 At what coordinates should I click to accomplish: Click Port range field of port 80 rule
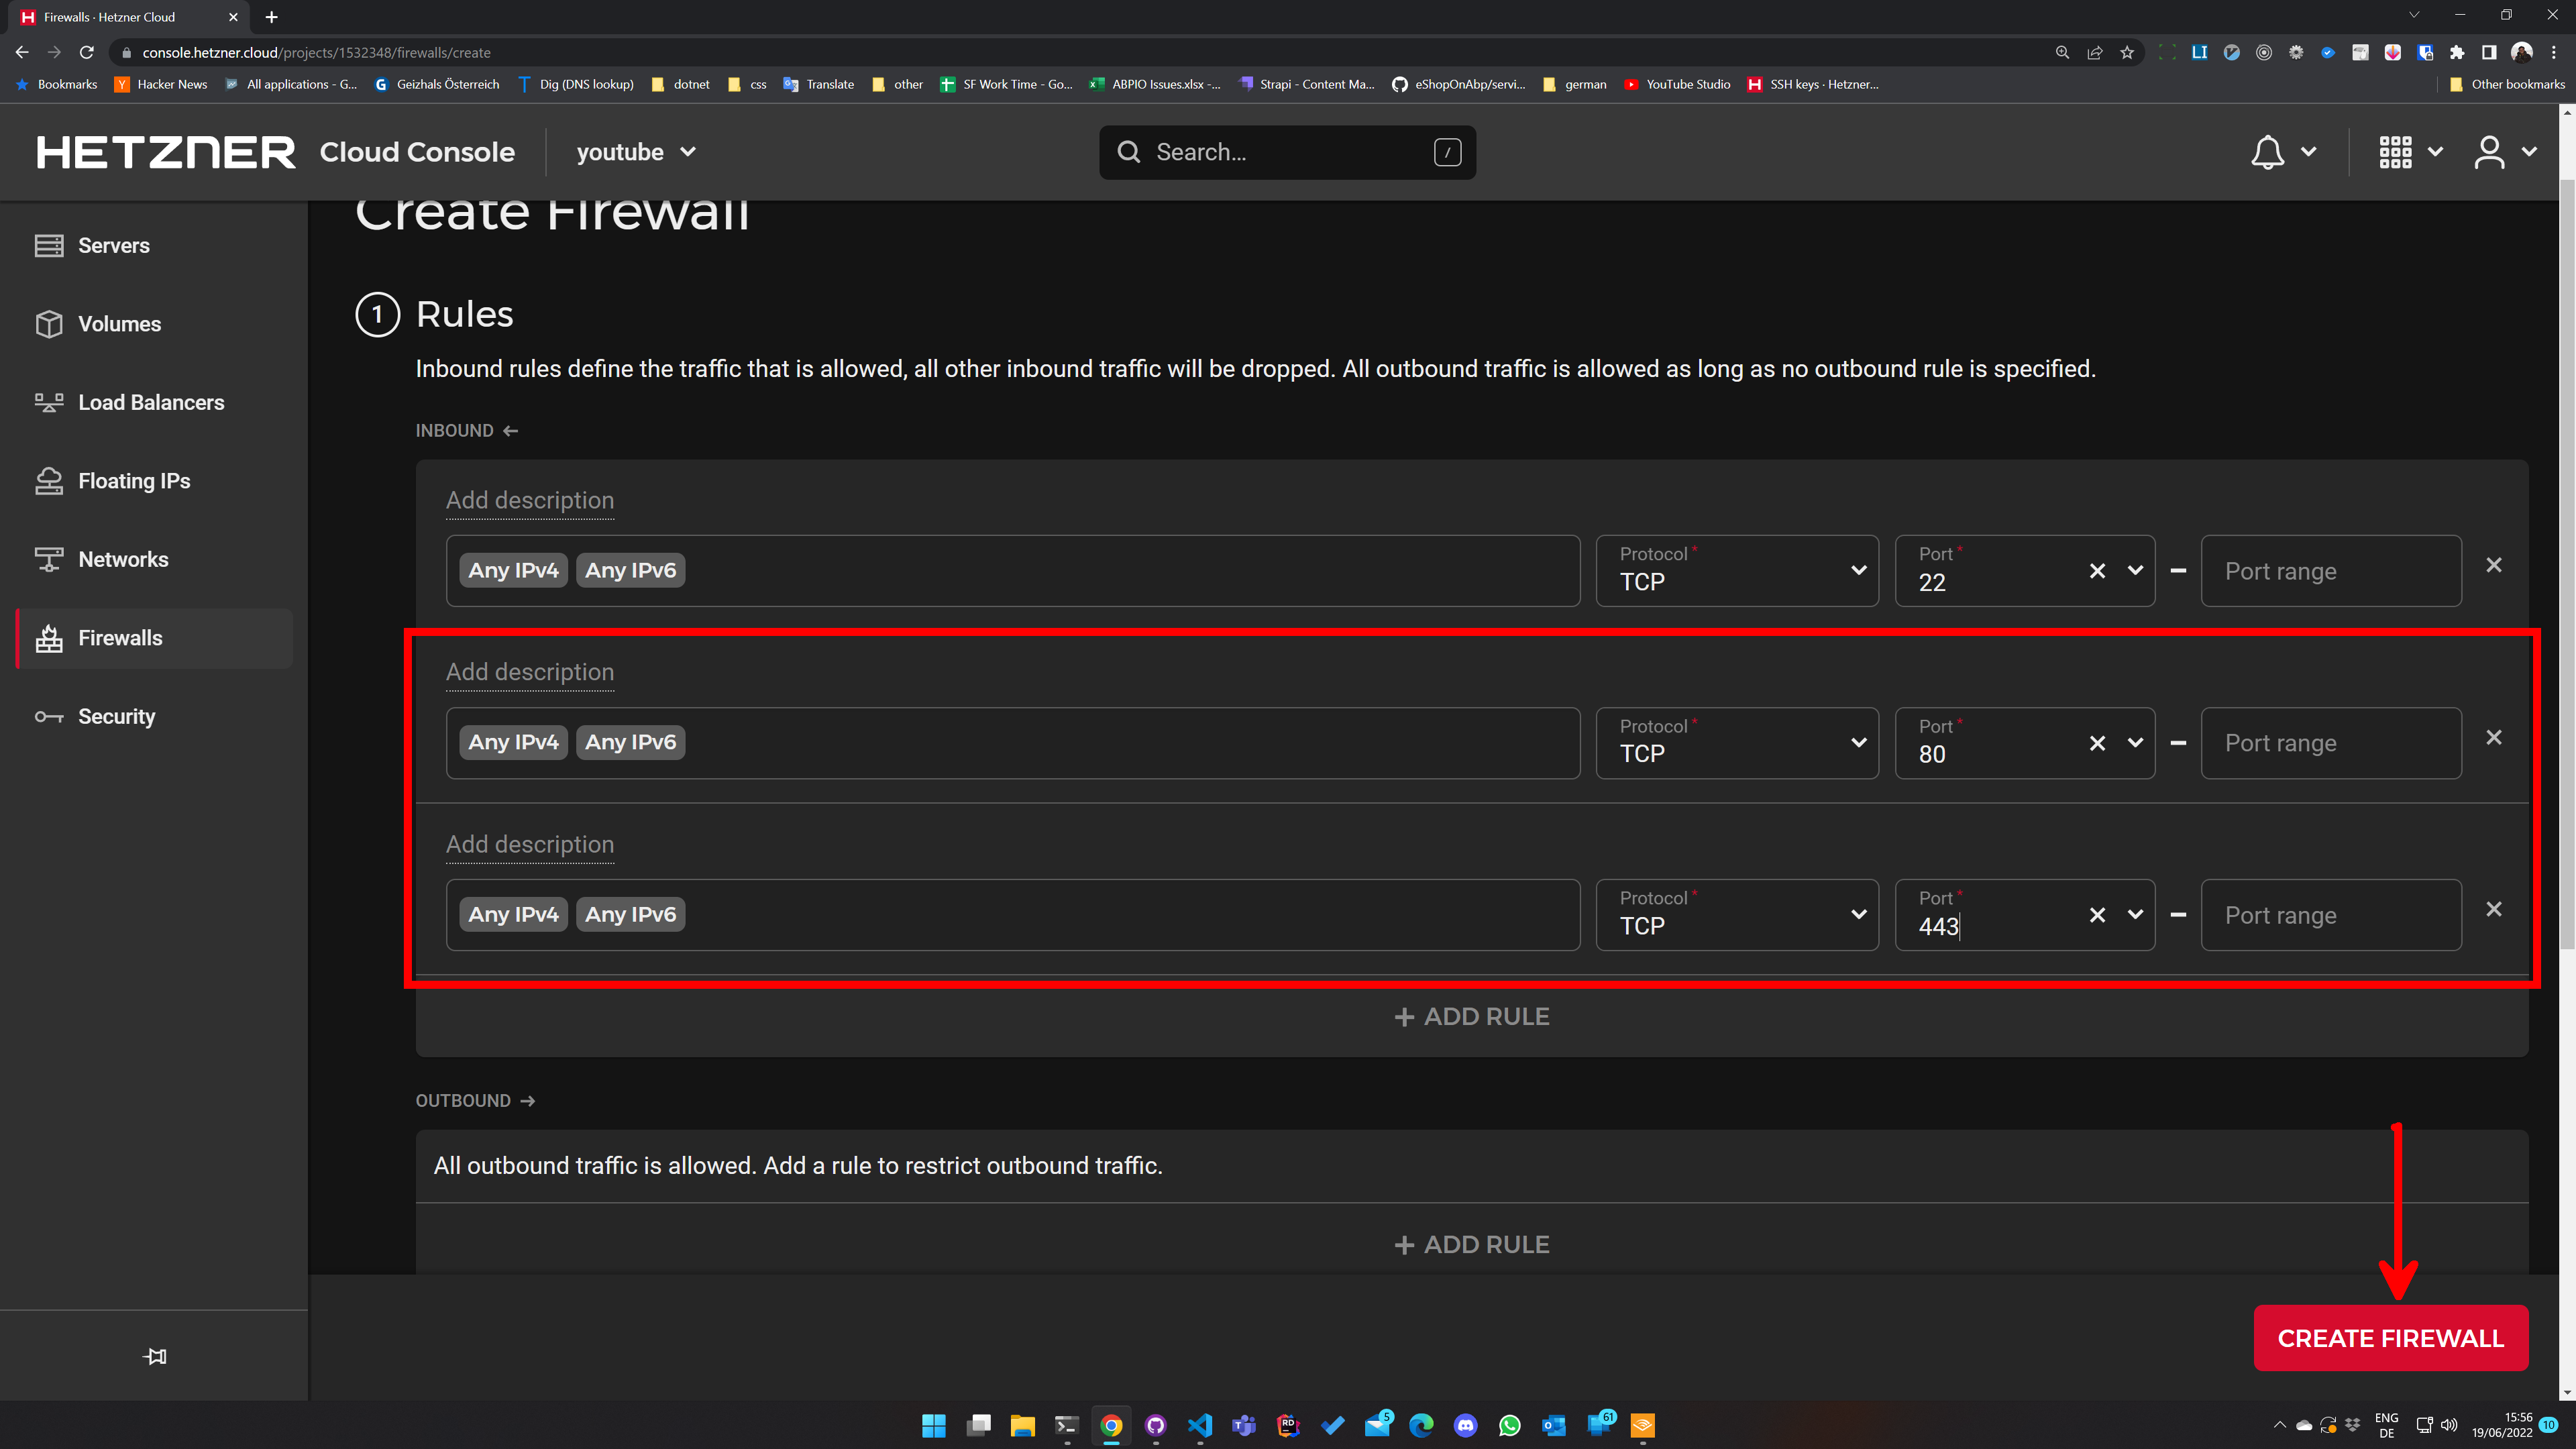[2330, 743]
